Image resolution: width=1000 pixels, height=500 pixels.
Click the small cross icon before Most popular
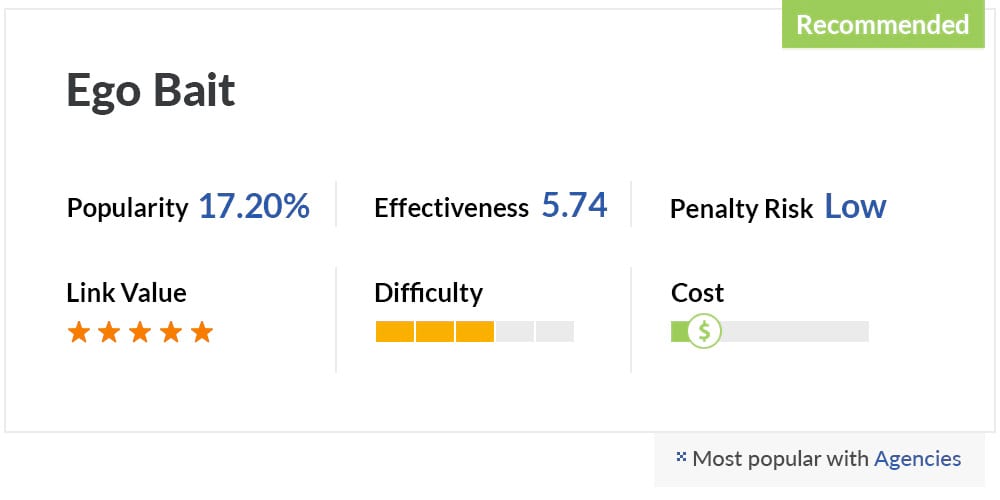[x=681, y=457]
